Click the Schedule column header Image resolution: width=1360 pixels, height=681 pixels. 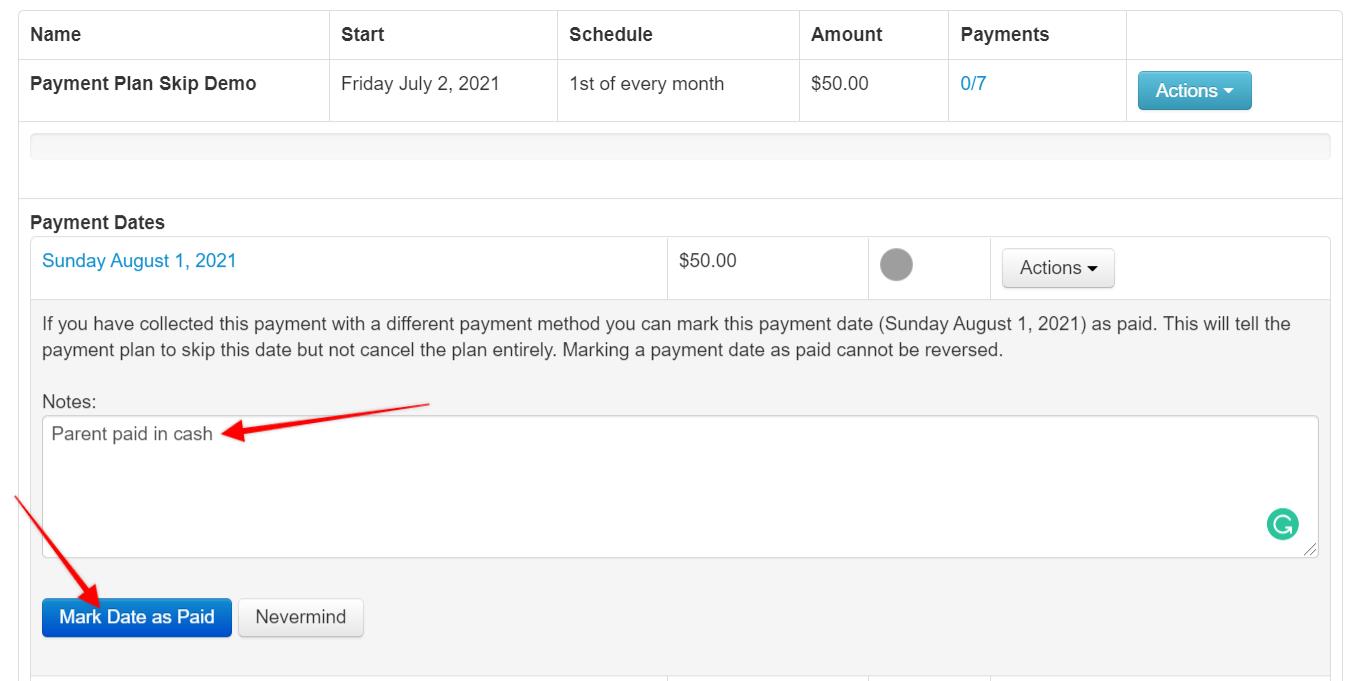point(610,35)
